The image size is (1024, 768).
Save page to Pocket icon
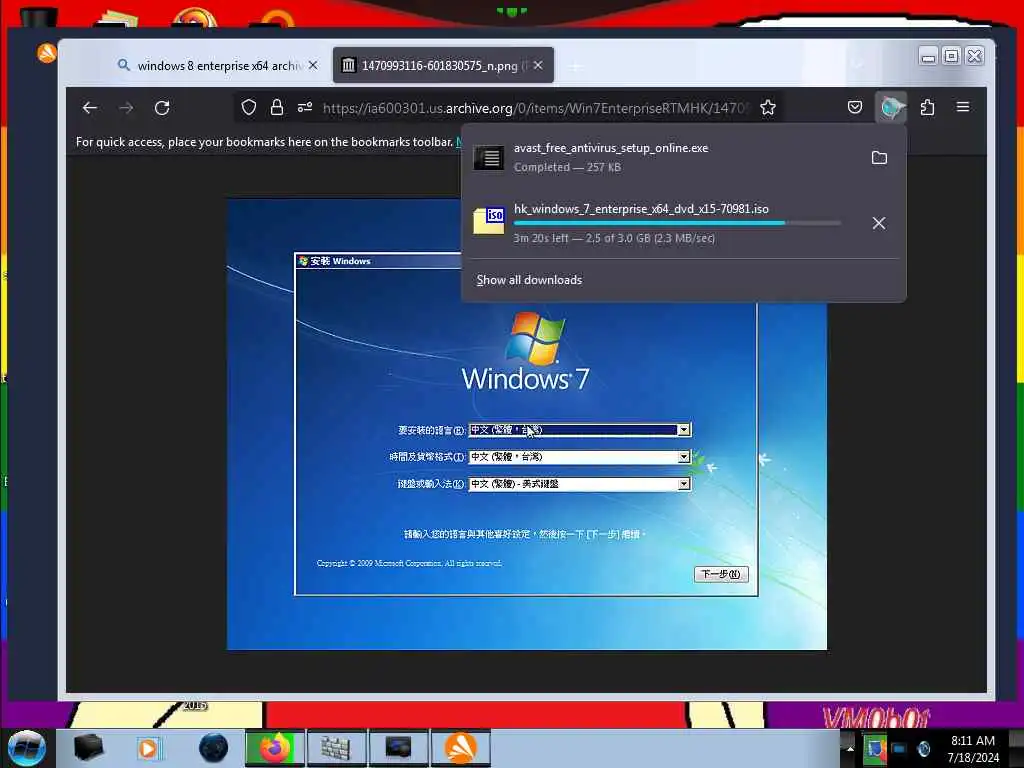click(855, 107)
